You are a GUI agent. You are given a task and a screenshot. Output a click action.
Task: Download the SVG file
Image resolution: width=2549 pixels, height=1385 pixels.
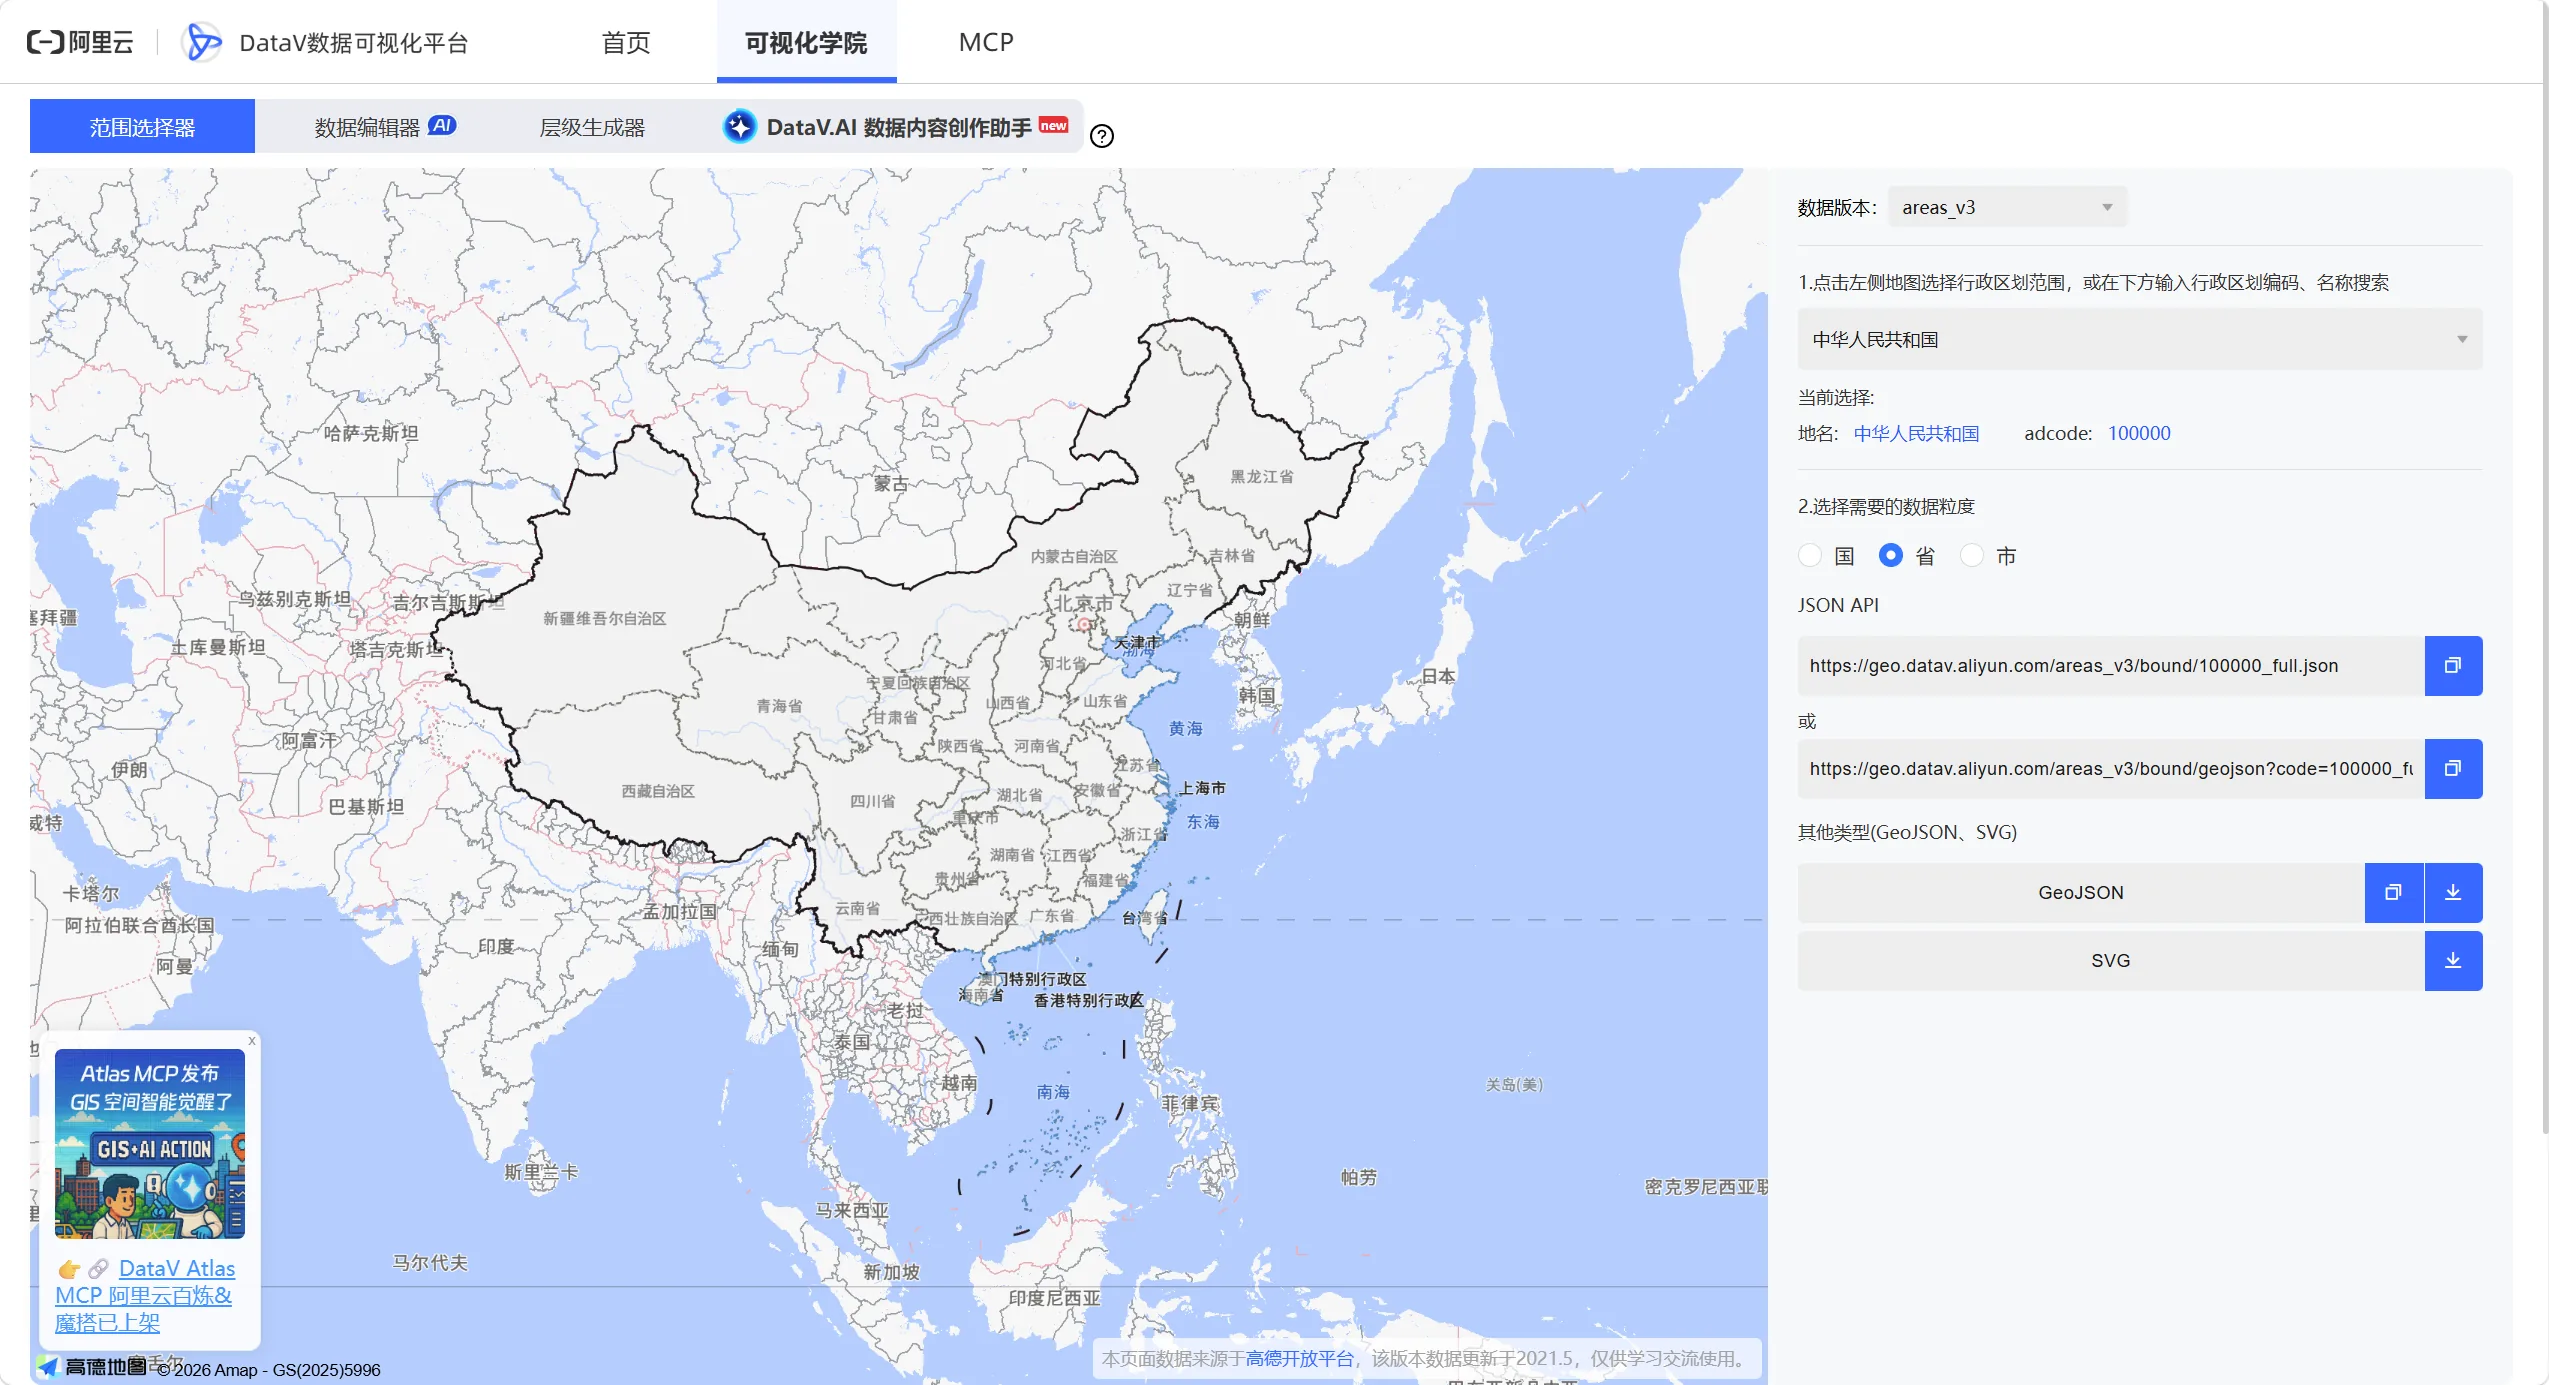coord(2453,961)
